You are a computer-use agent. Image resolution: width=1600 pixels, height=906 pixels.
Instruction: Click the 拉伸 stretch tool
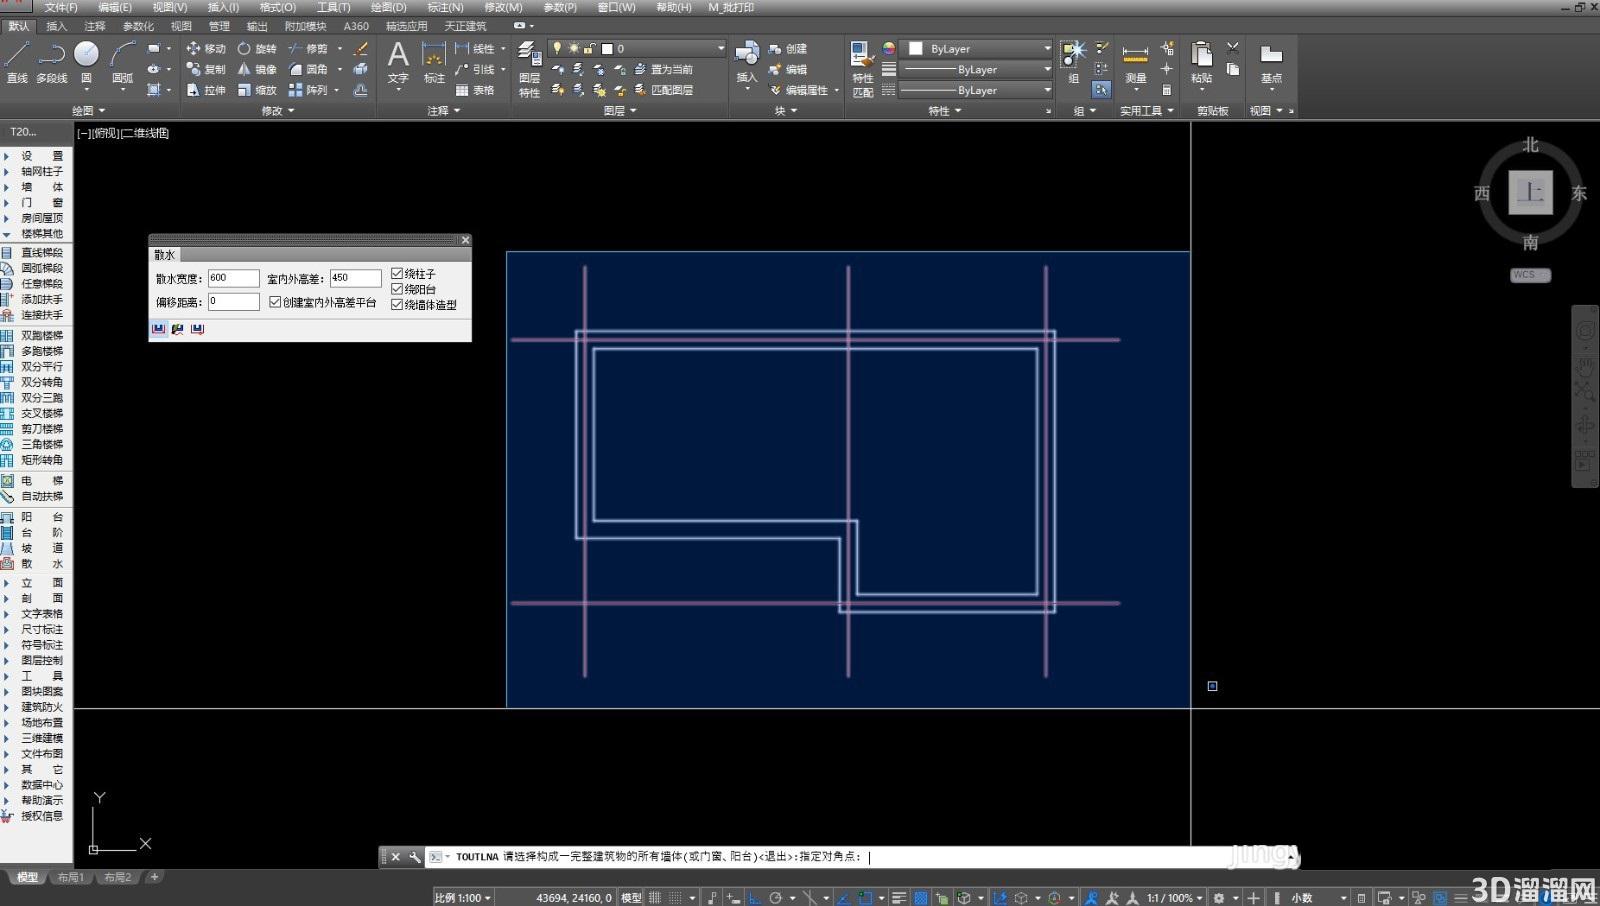206,90
